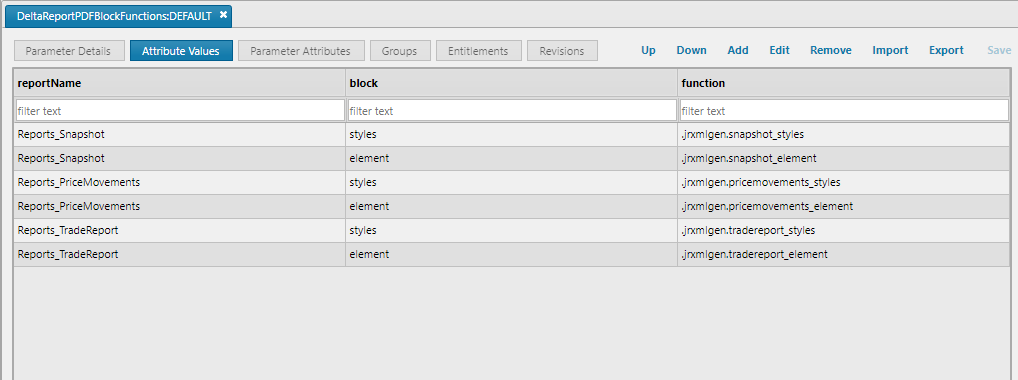Open the Parameter Attributes tab
The height and width of the screenshot is (380, 1018).
click(301, 51)
